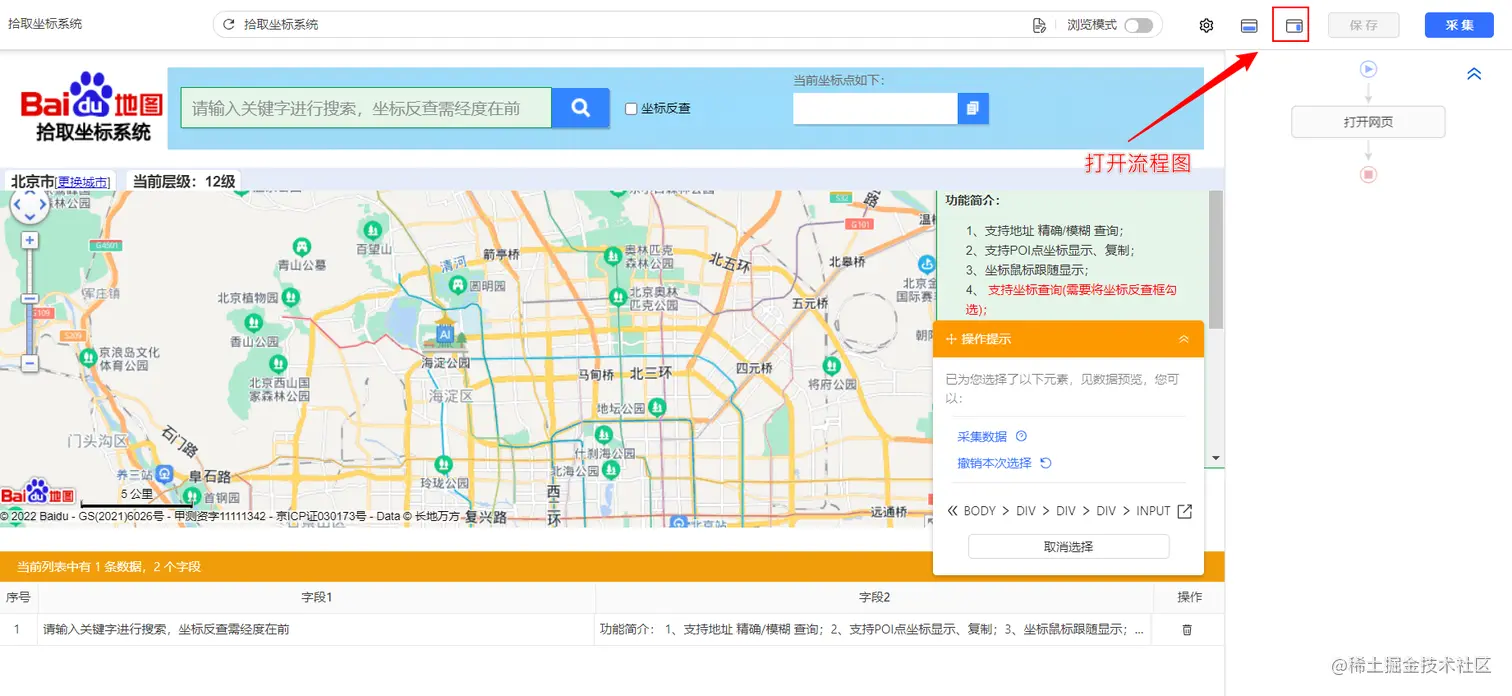The height and width of the screenshot is (696, 1512).
Task: Click the 将府公园 map marker
Action: 831,366
